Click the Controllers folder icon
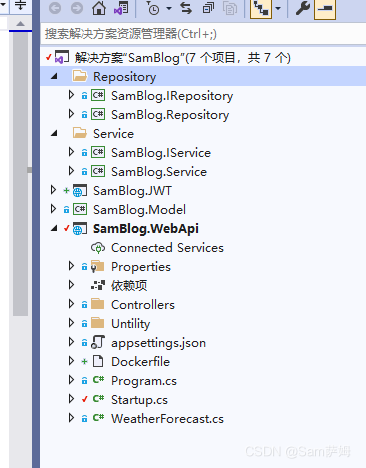This screenshot has width=366, height=468. point(98,304)
